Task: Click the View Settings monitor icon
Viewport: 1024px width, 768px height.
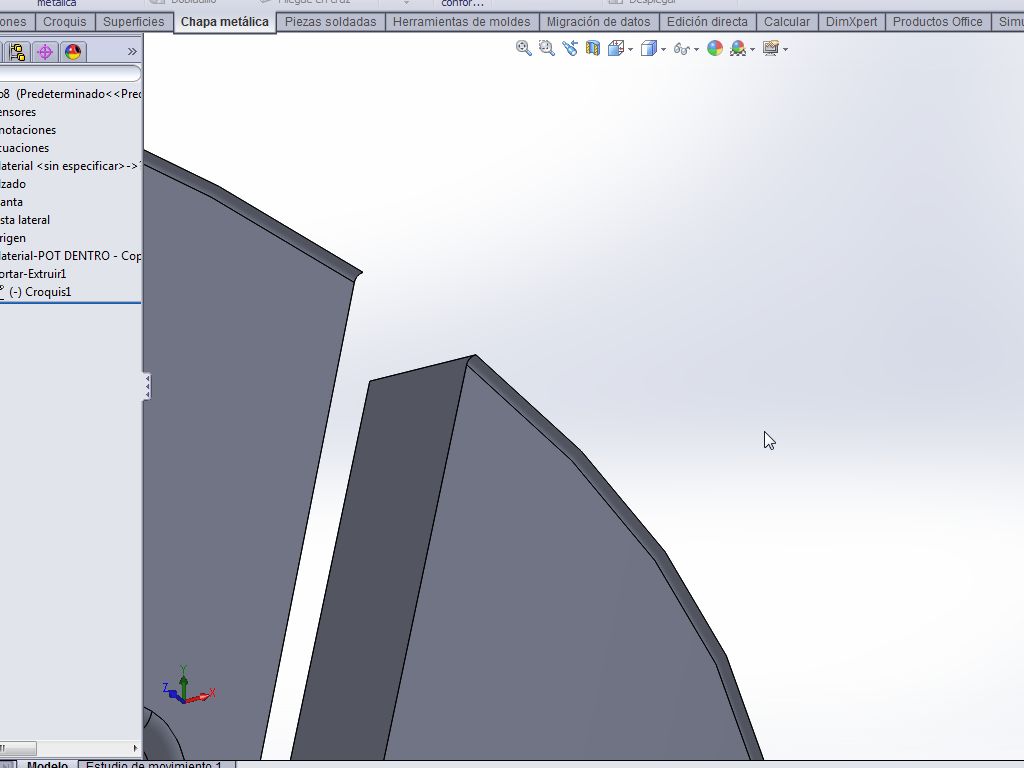Action: (771, 48)
